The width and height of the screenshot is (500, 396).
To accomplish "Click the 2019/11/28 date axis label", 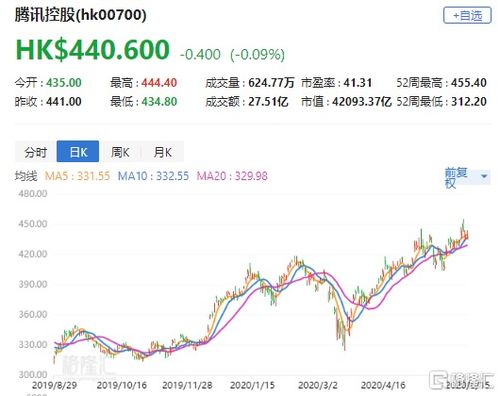I will (x=187, y=385).
